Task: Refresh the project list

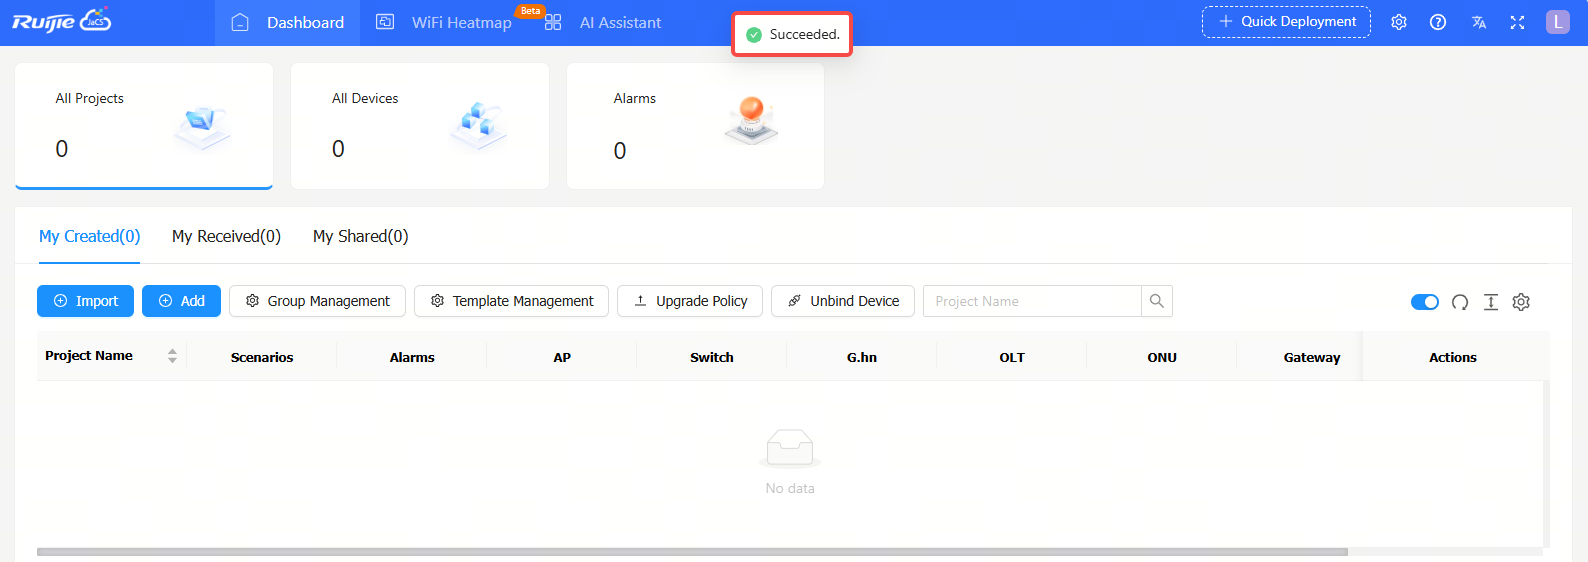Action: click(x=1459, y=302)
